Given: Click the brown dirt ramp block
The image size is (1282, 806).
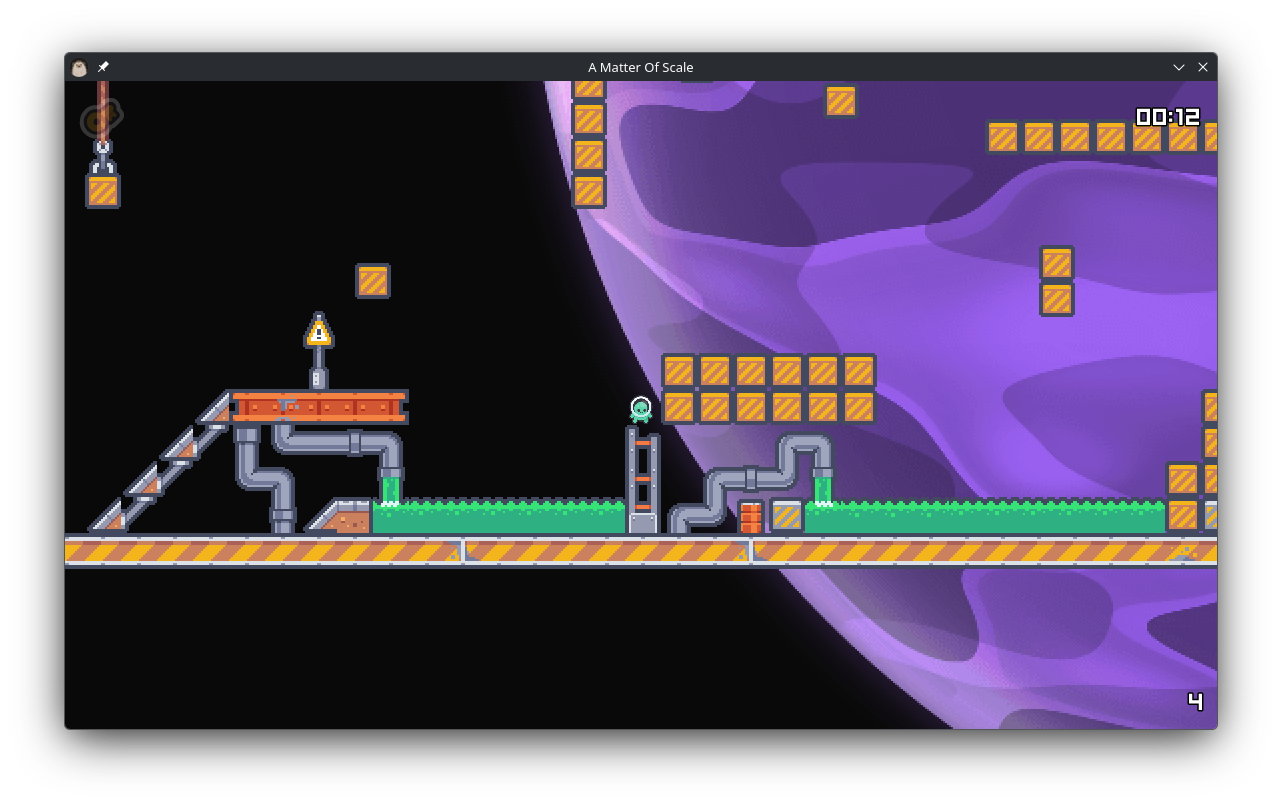Looking at the screenshot, I should (339, 516).
